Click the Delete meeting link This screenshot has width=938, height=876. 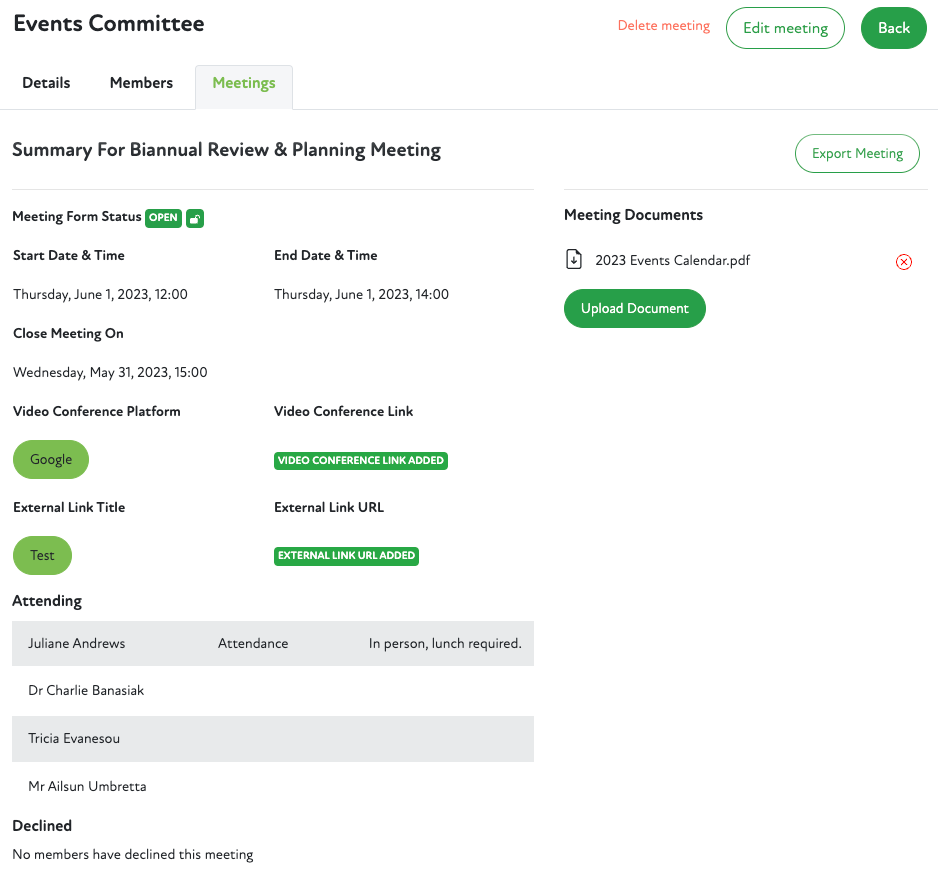[x=663, y=26]
